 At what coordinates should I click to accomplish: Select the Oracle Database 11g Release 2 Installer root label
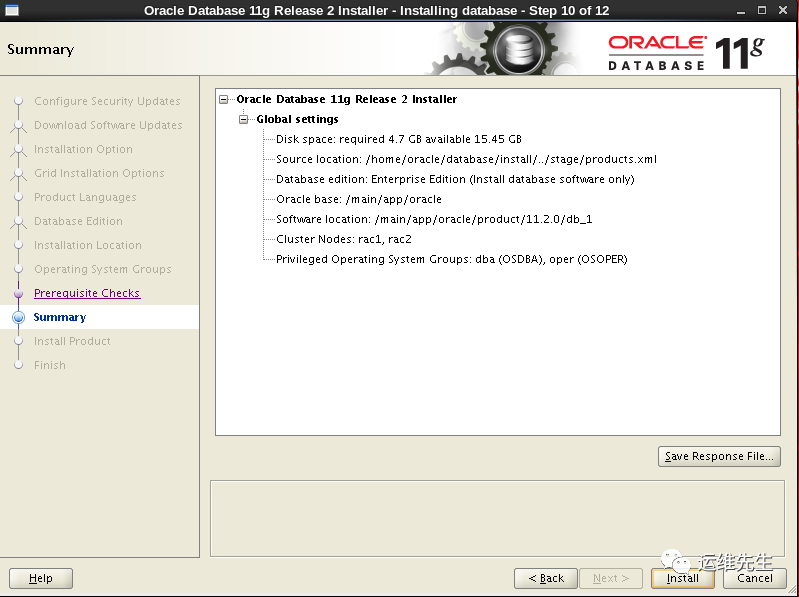pyautogui.click(x=347, y=99)
